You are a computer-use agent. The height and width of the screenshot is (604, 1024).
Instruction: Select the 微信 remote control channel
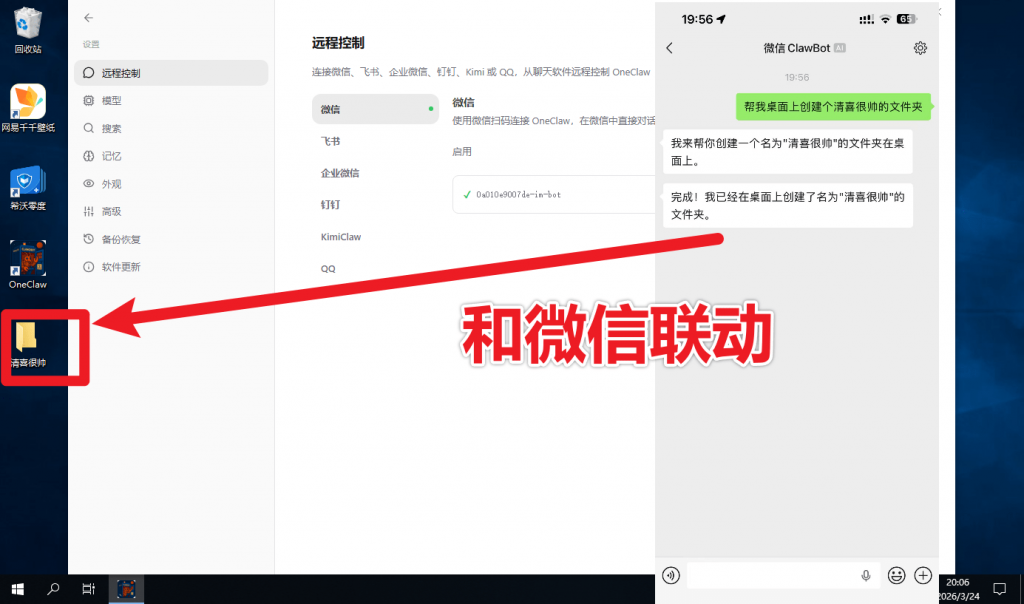pyautogui.click(x=375, y=110)
